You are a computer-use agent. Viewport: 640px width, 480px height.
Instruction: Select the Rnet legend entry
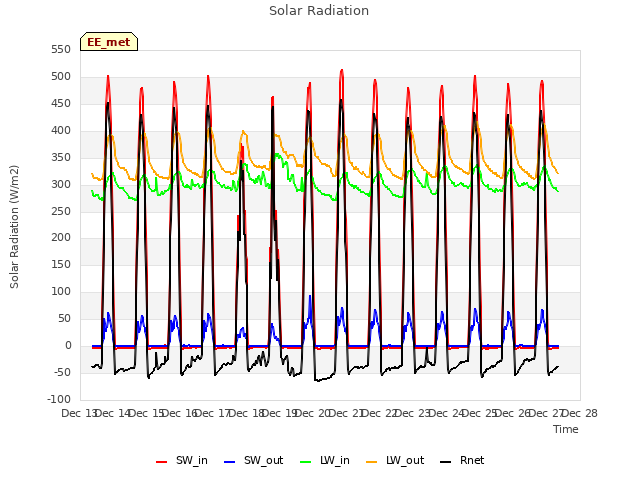(x=462, y=460)
